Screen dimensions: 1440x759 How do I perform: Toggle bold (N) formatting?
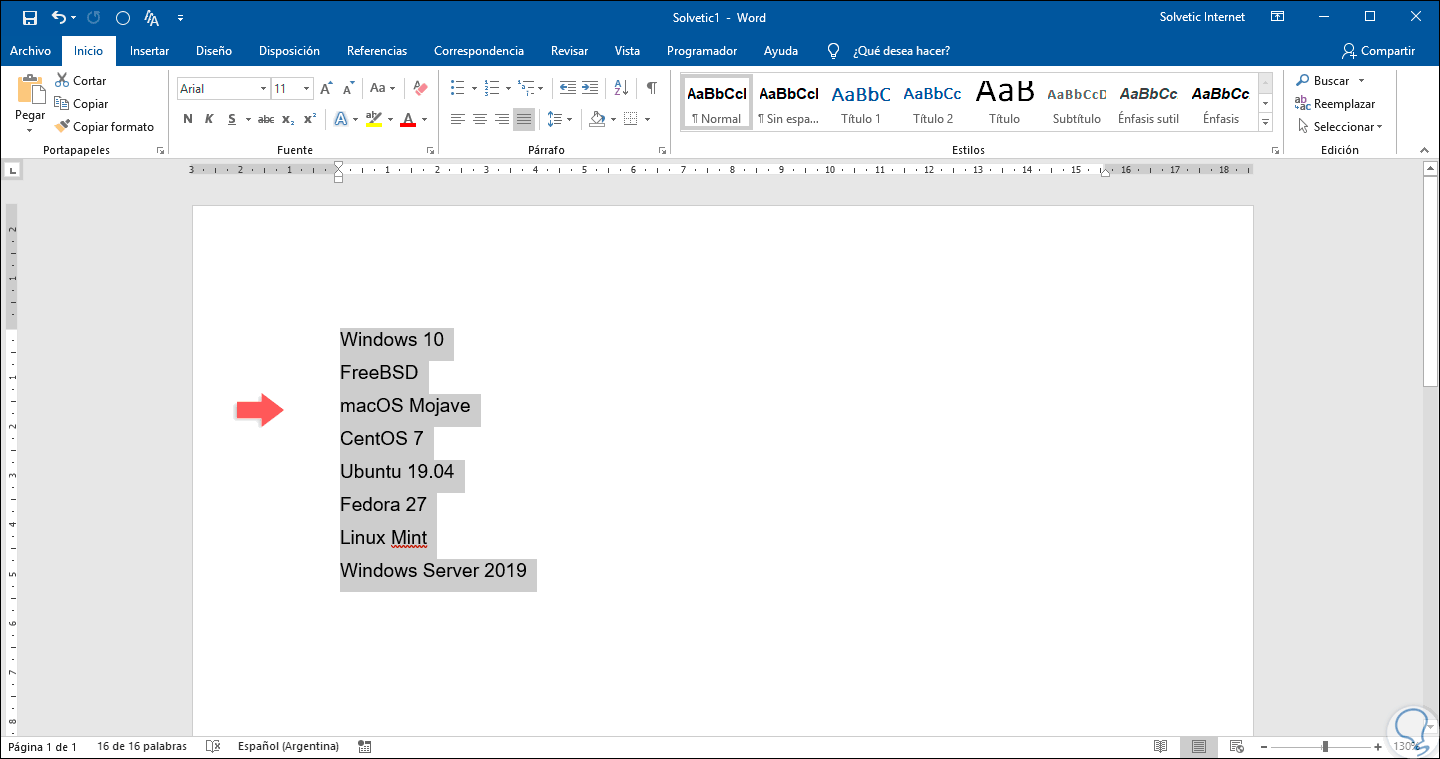point(188,119)
